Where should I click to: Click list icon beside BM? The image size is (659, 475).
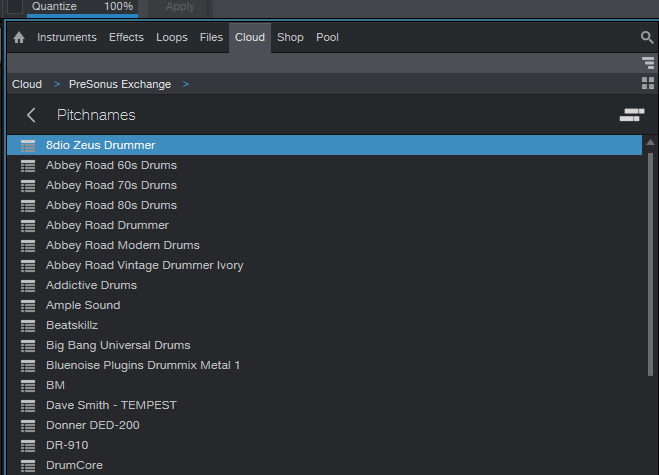(28, 385)
